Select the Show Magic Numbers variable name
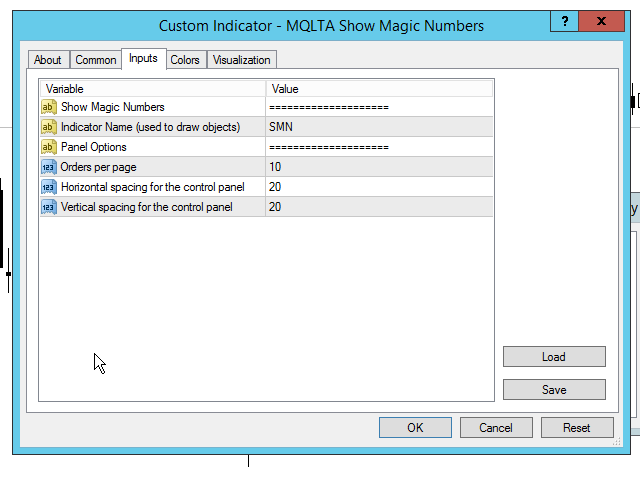This screenshot has height=480, width=640. tap(113, 107)
